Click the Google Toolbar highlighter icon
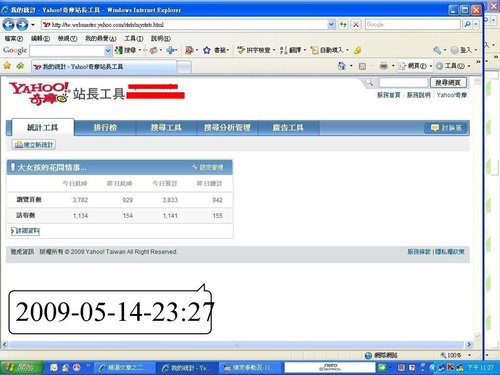 click(x=357, y=50)
